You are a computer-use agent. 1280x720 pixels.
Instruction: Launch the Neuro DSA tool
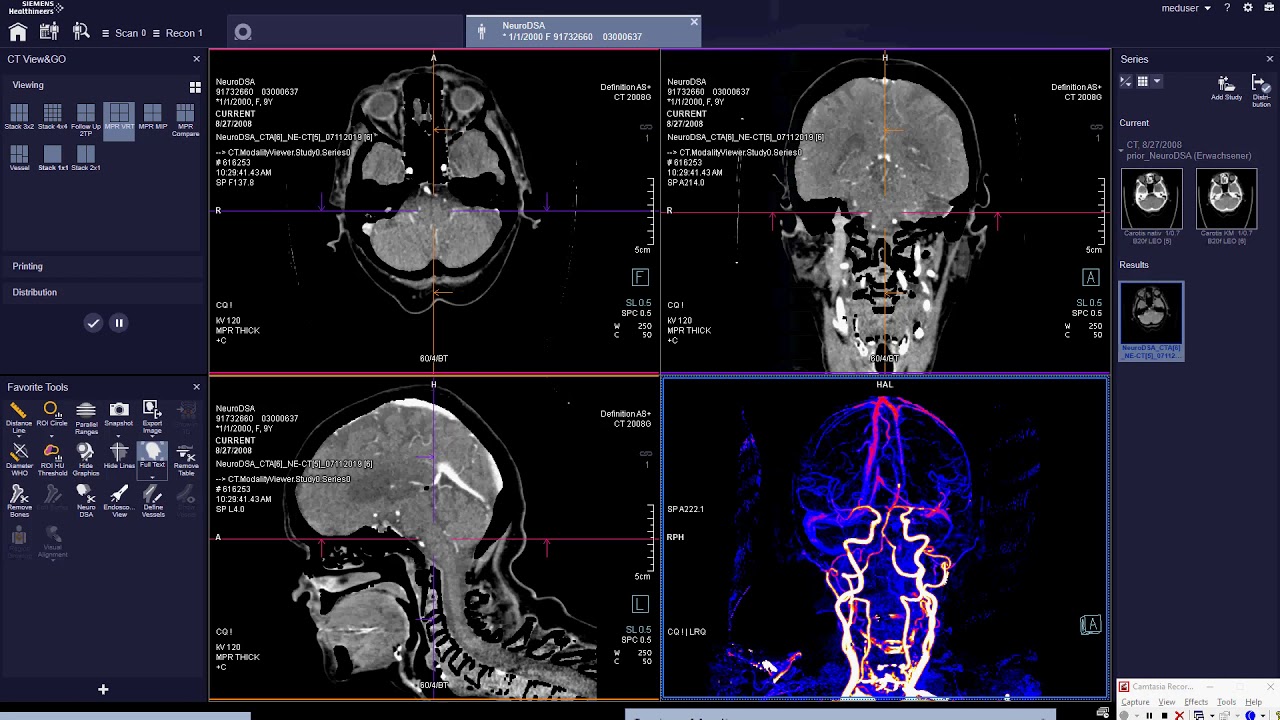(86, 501)
